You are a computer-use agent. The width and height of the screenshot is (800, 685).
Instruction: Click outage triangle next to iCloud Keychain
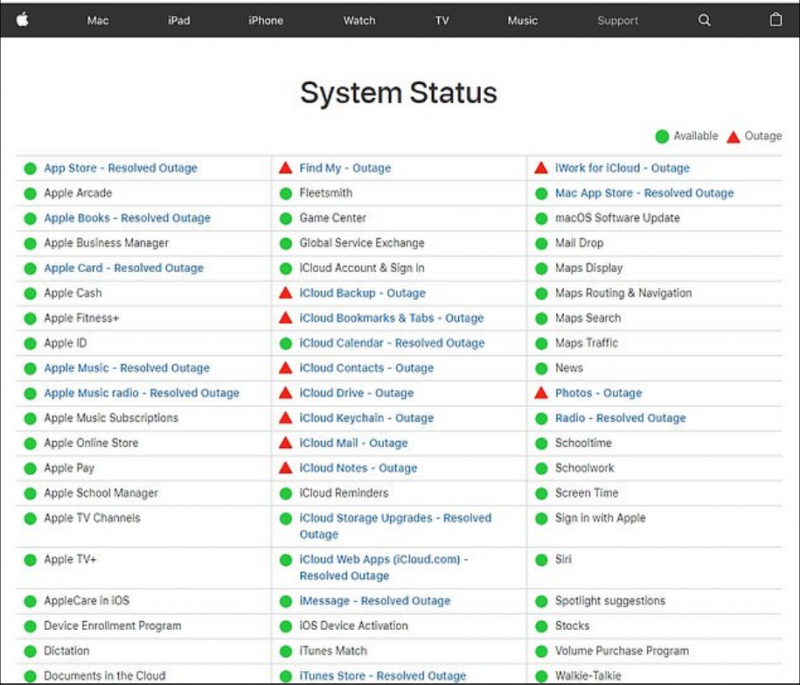(x=286, y=418)
